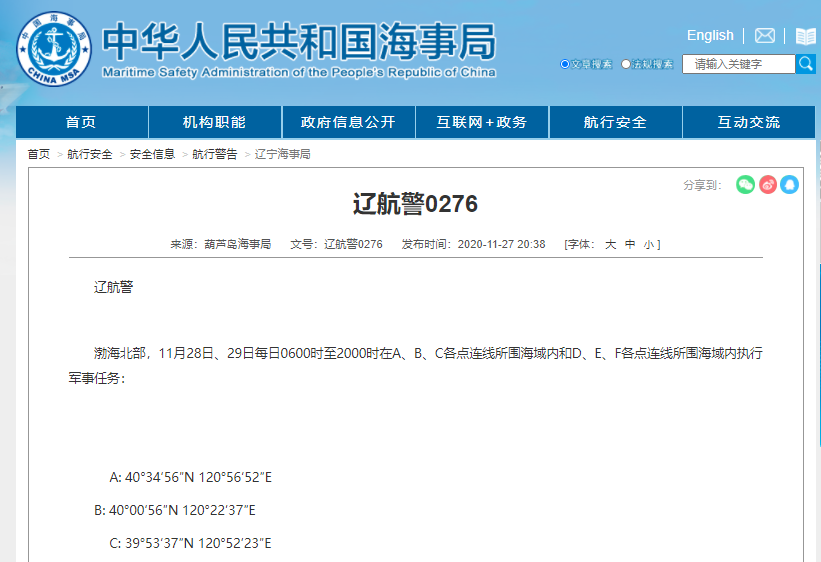Select the 法规搜索 radio option
Screen dimensions: 821x562
click(626, 64)
